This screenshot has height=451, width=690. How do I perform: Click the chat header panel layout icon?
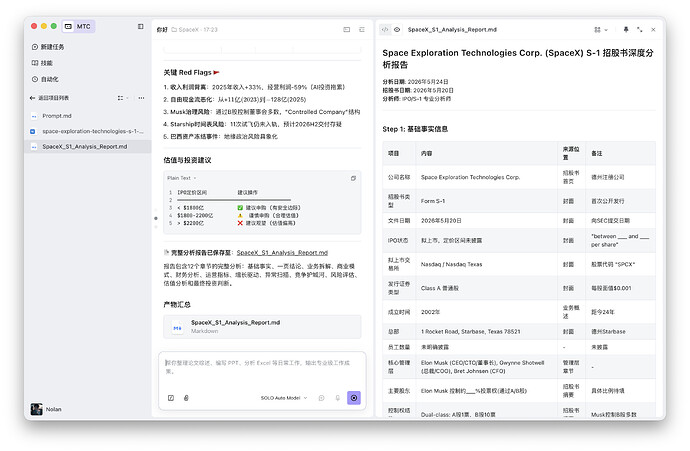click(347, 29)
